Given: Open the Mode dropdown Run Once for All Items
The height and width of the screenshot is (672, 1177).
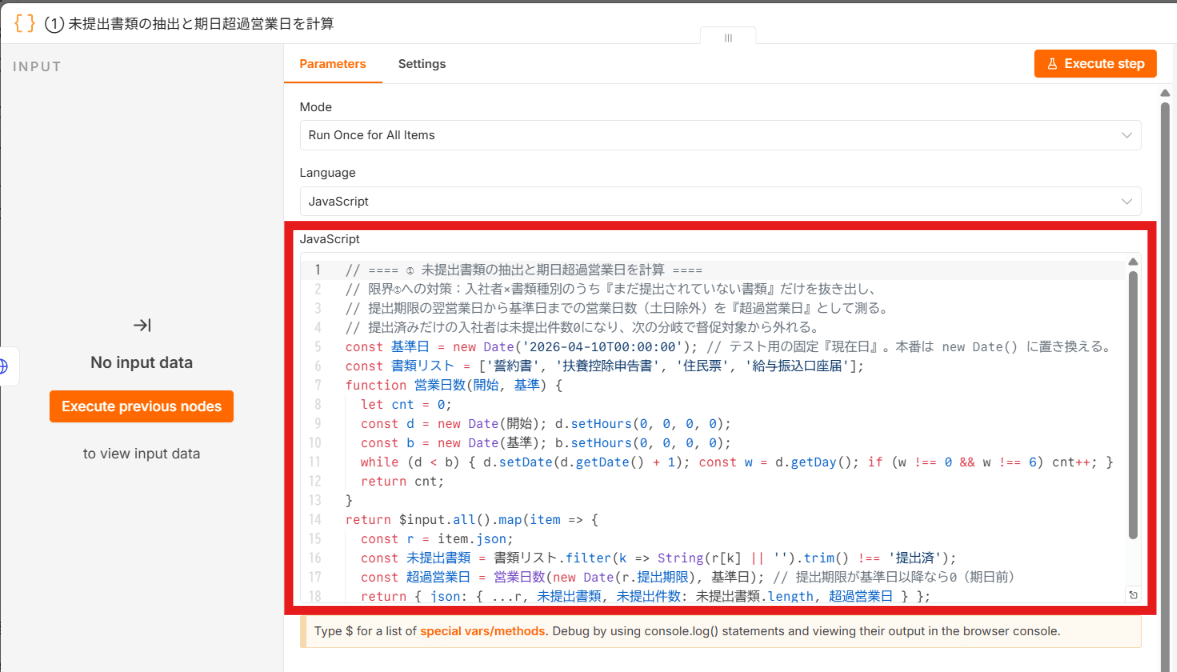Looking at the screenshot, I should point(720,135).
